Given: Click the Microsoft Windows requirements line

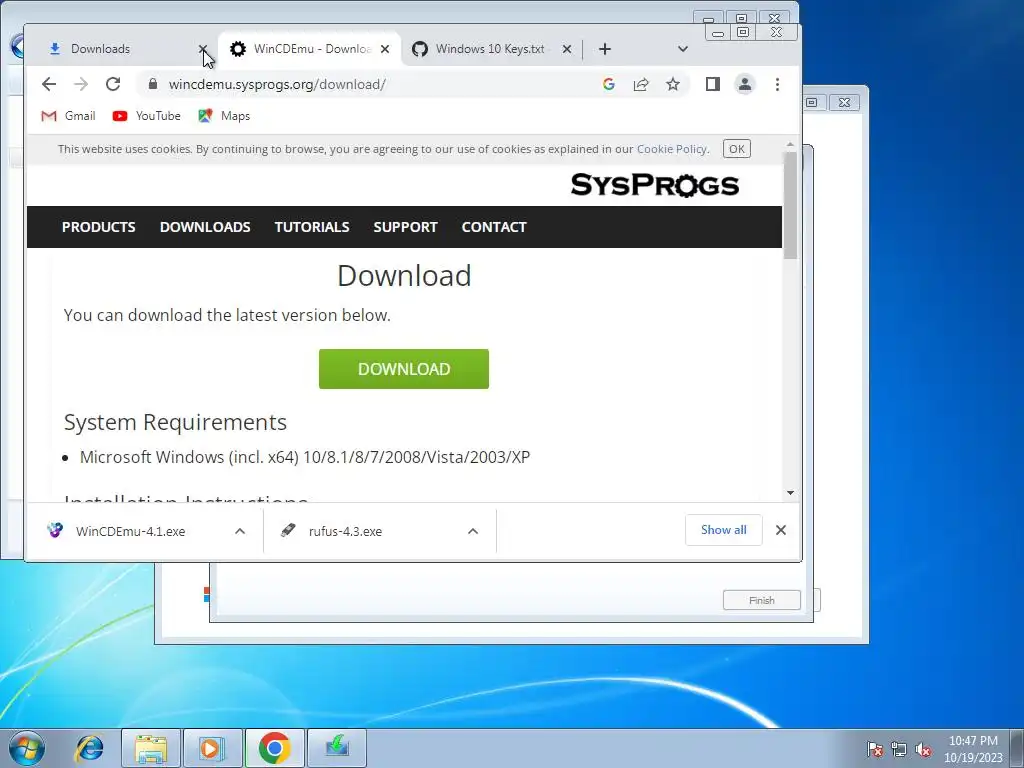Looking at the screenshot, I should [304, 456].
